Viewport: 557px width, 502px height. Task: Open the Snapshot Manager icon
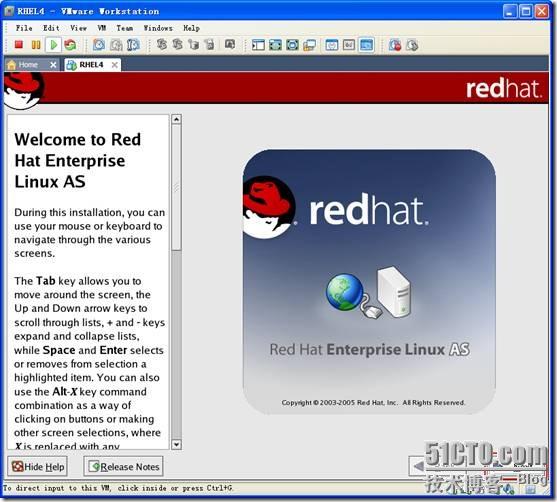[x=133, y=45]
